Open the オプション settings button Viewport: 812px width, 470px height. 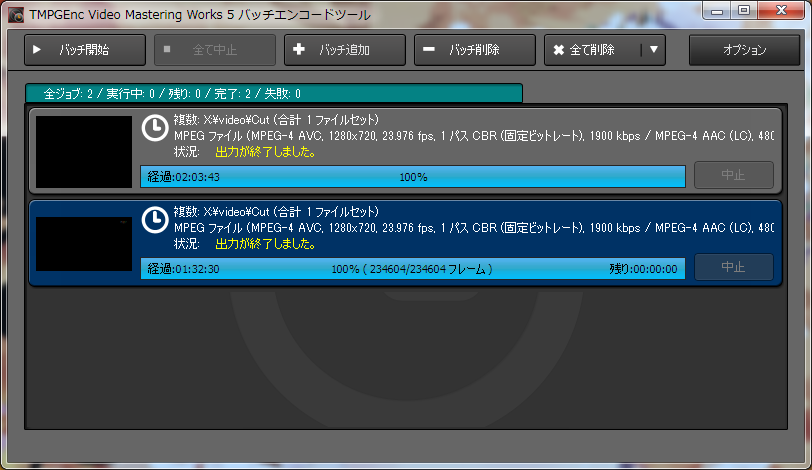[744, 50]
